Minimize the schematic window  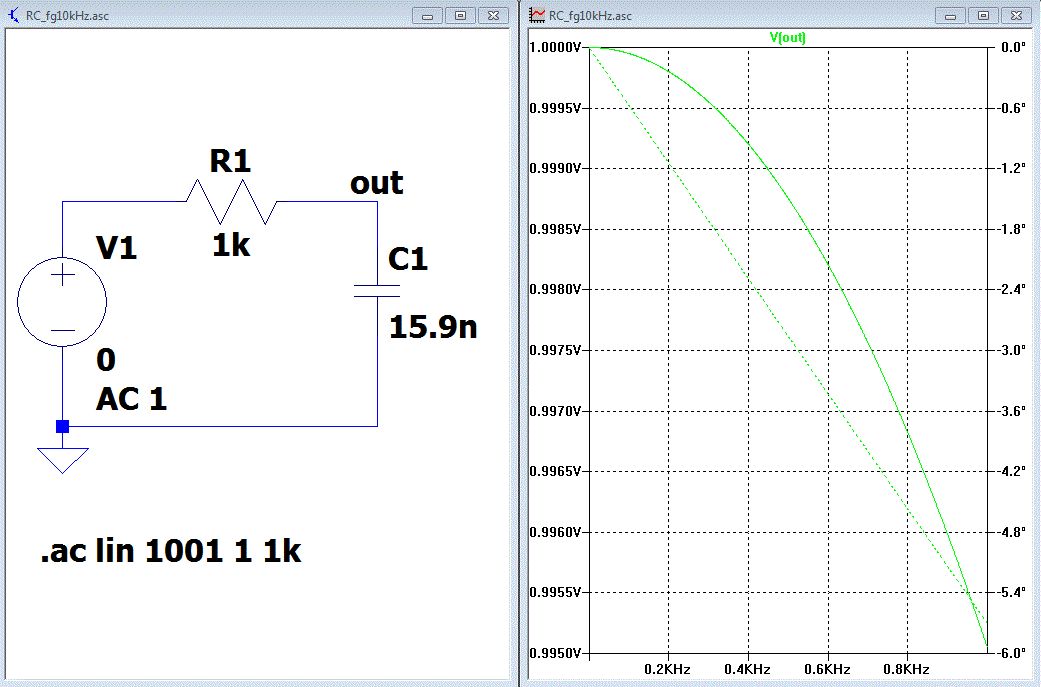click(428, 15)
